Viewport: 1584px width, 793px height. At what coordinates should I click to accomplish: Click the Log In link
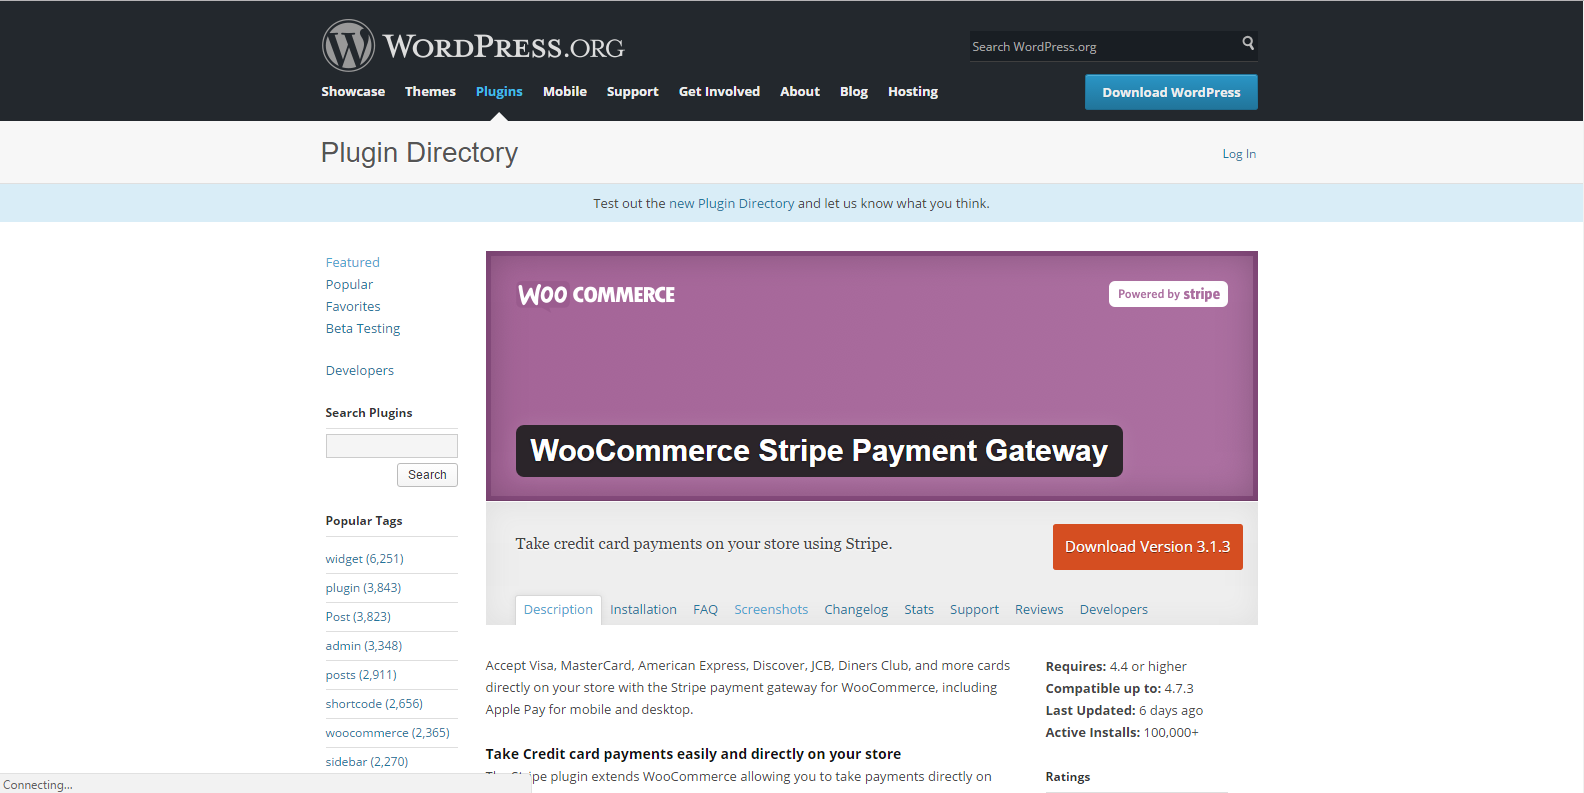tap(1239, 154)
